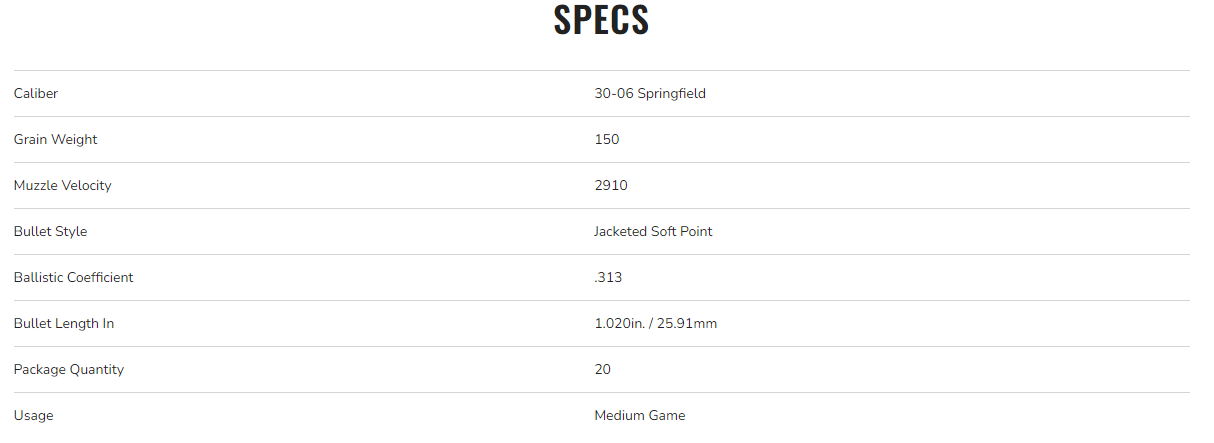The image size is (1214, 443).
Task: Click the '25.91mm' metric length
Action: [688, 323]
